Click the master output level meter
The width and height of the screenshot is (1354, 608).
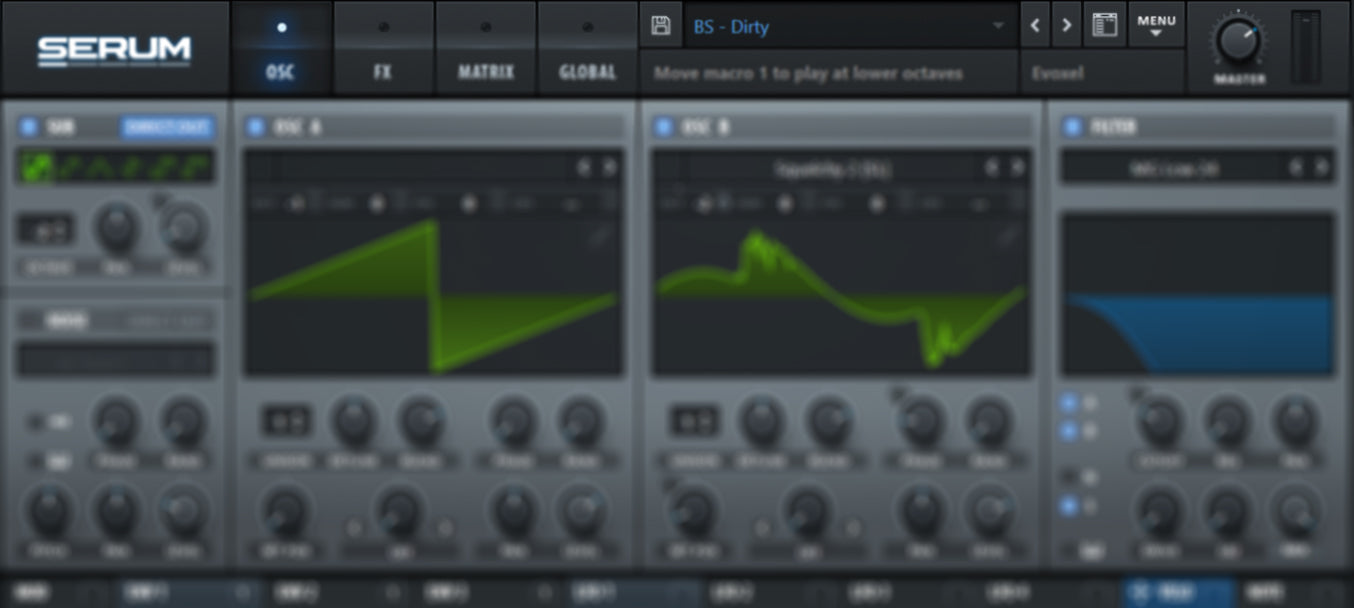click(1306, 46)
